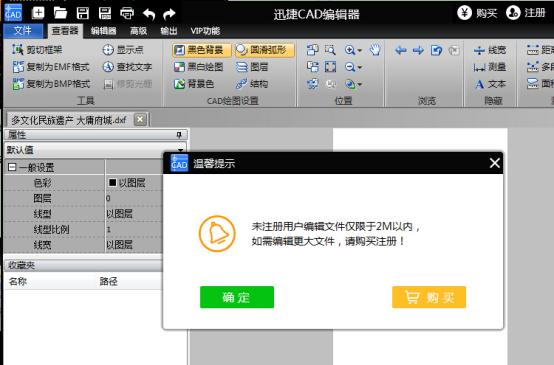The width and height of the screenshot is (554, 365).
Task: Click 复制为EMF格式
Action: coord(51,67)
